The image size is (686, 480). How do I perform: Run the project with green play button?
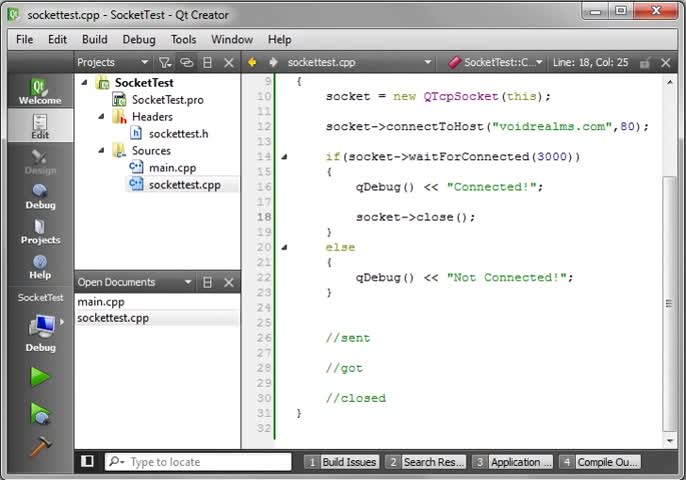click(40, 377)
